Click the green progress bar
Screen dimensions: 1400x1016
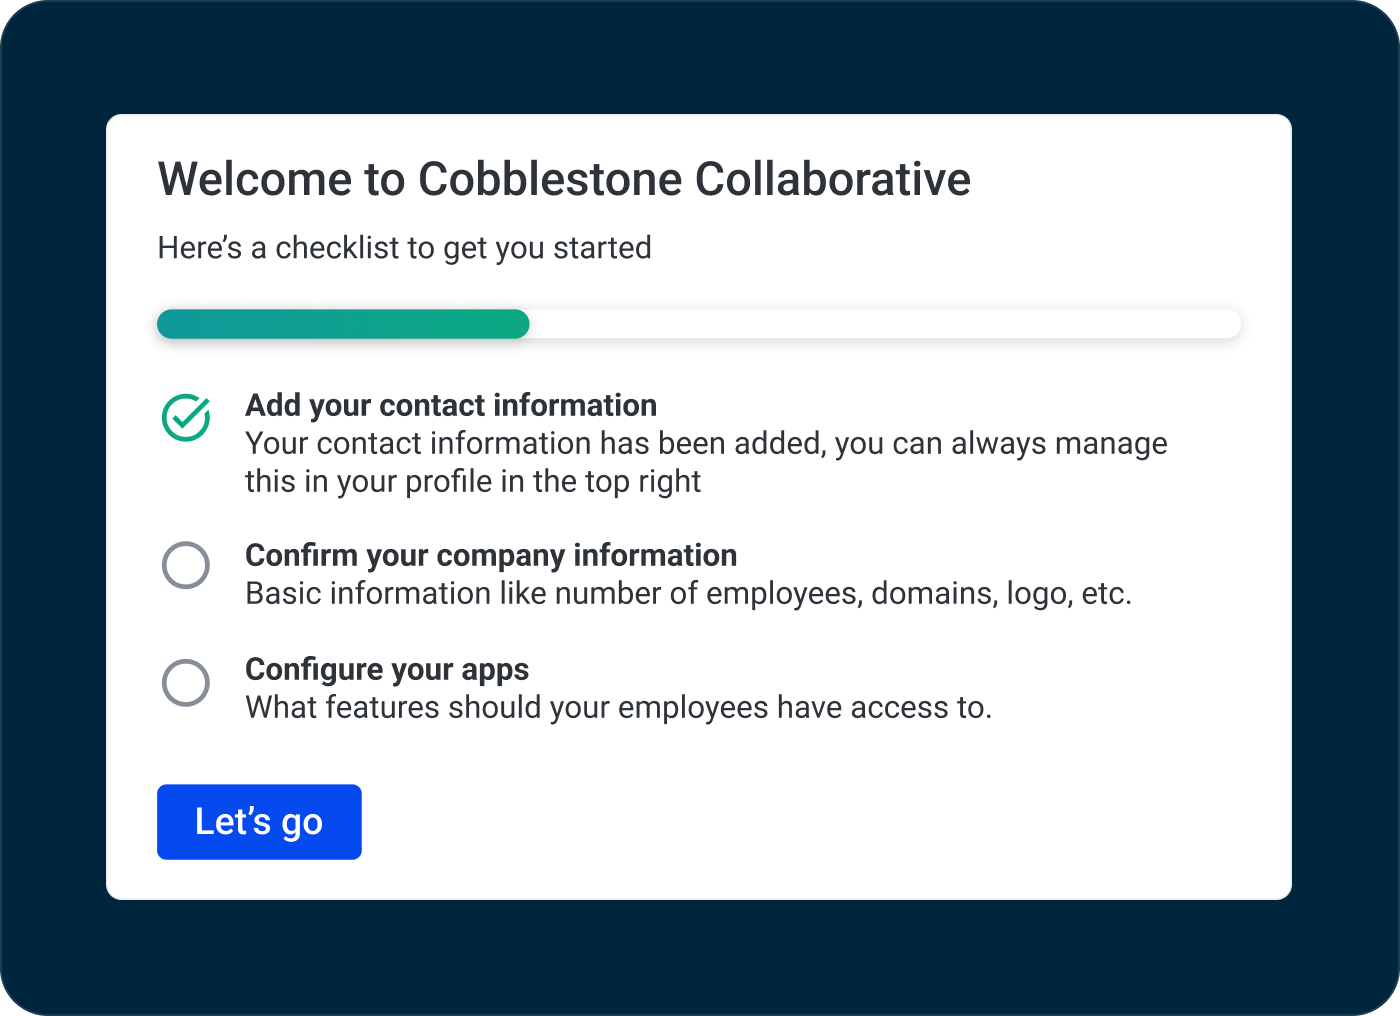click(343, 323)
